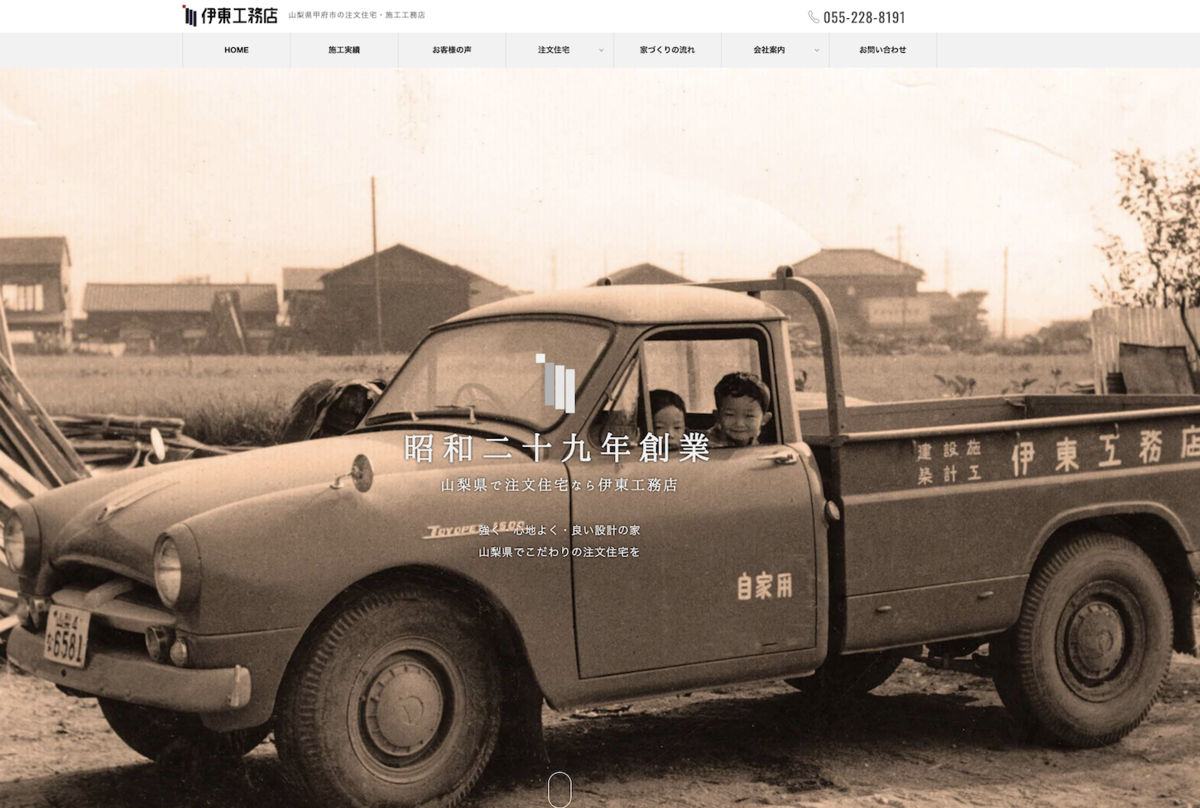This screenshot has width=1200, height=808.
Task: Call the number 055-228-8191
Action: tap(864, 17)
